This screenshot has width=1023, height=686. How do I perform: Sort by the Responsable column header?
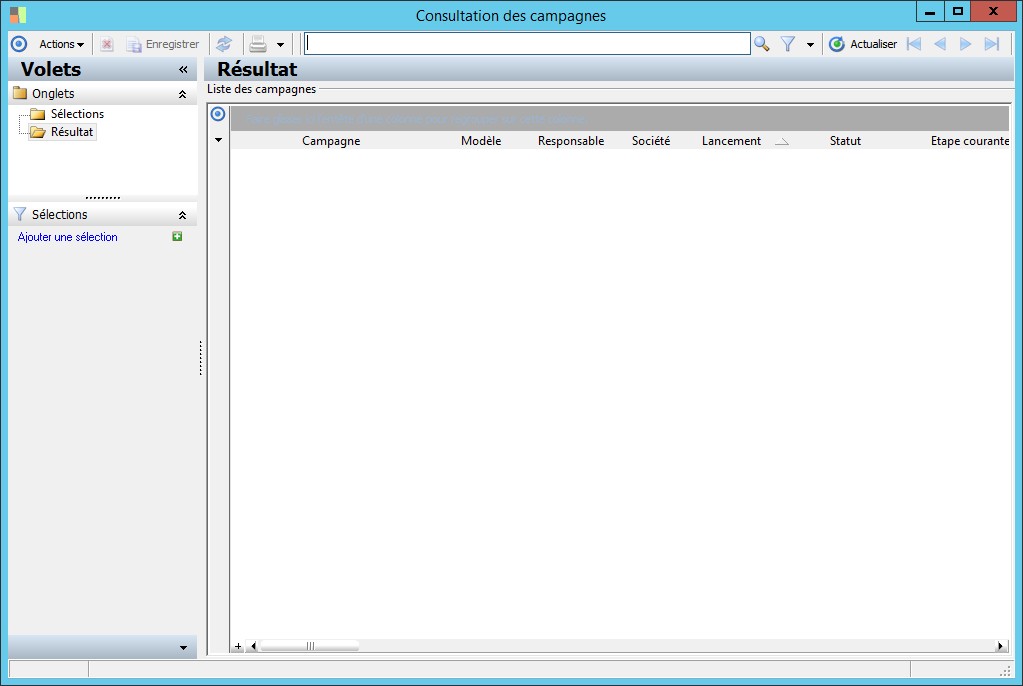click(x=571, y=141)
